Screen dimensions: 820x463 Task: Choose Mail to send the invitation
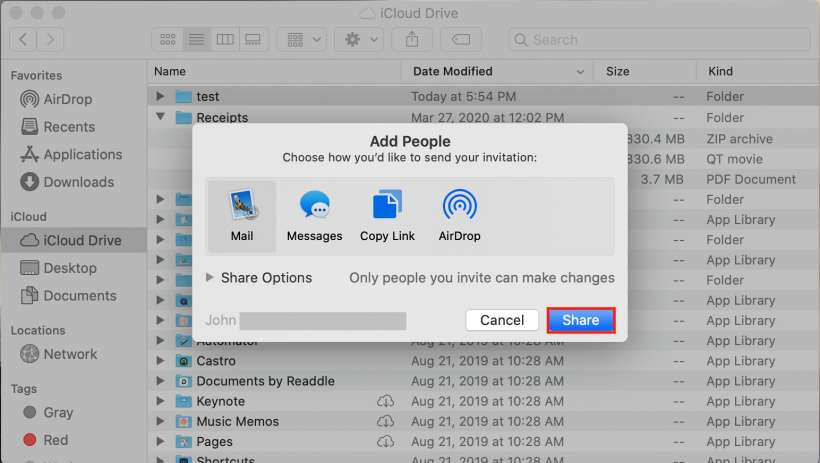(x=242, y=216)
